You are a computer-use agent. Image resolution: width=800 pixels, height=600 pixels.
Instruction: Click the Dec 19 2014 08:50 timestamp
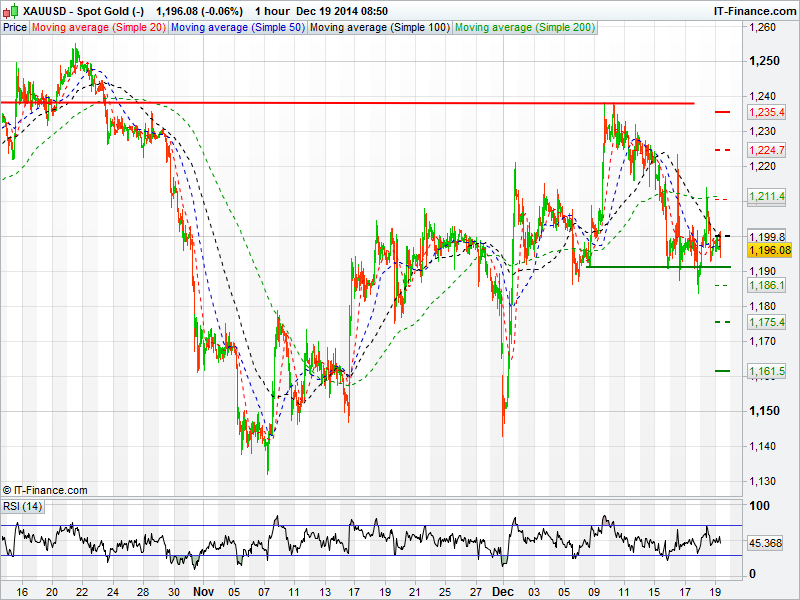point(342,11)
